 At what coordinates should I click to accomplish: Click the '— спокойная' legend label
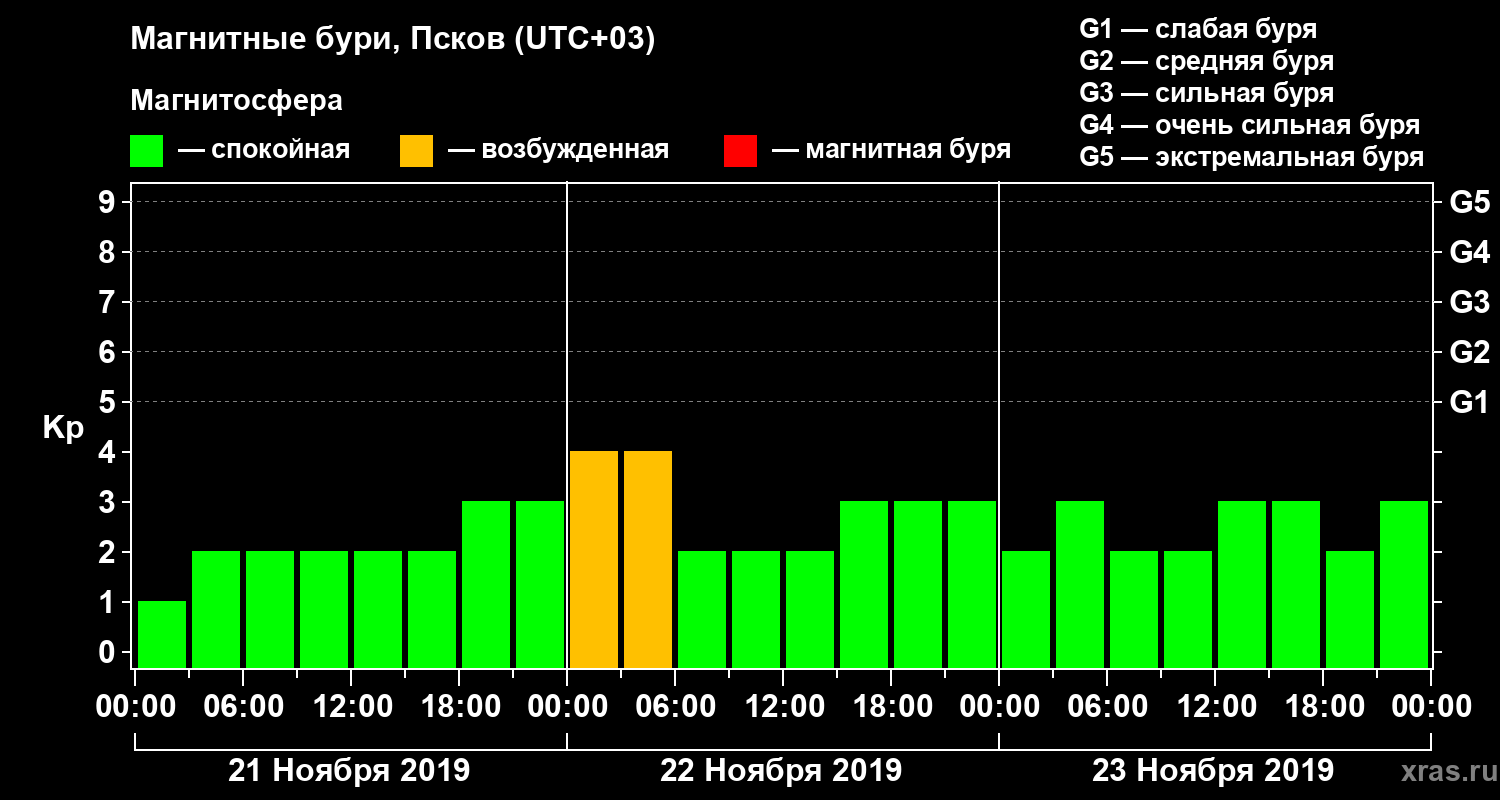[x=264, y=150]
